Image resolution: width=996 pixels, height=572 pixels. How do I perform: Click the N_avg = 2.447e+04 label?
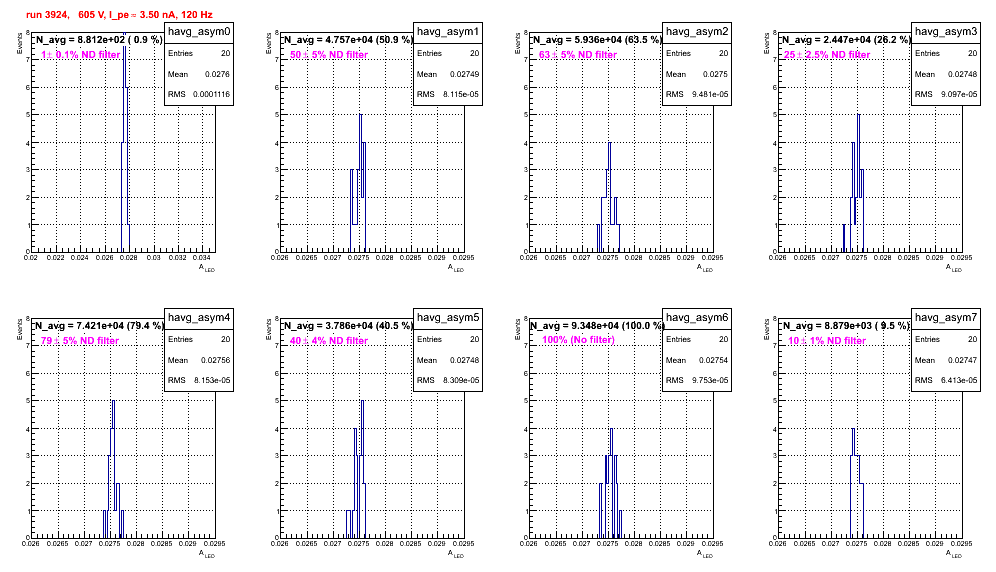(x=845, y=39)
